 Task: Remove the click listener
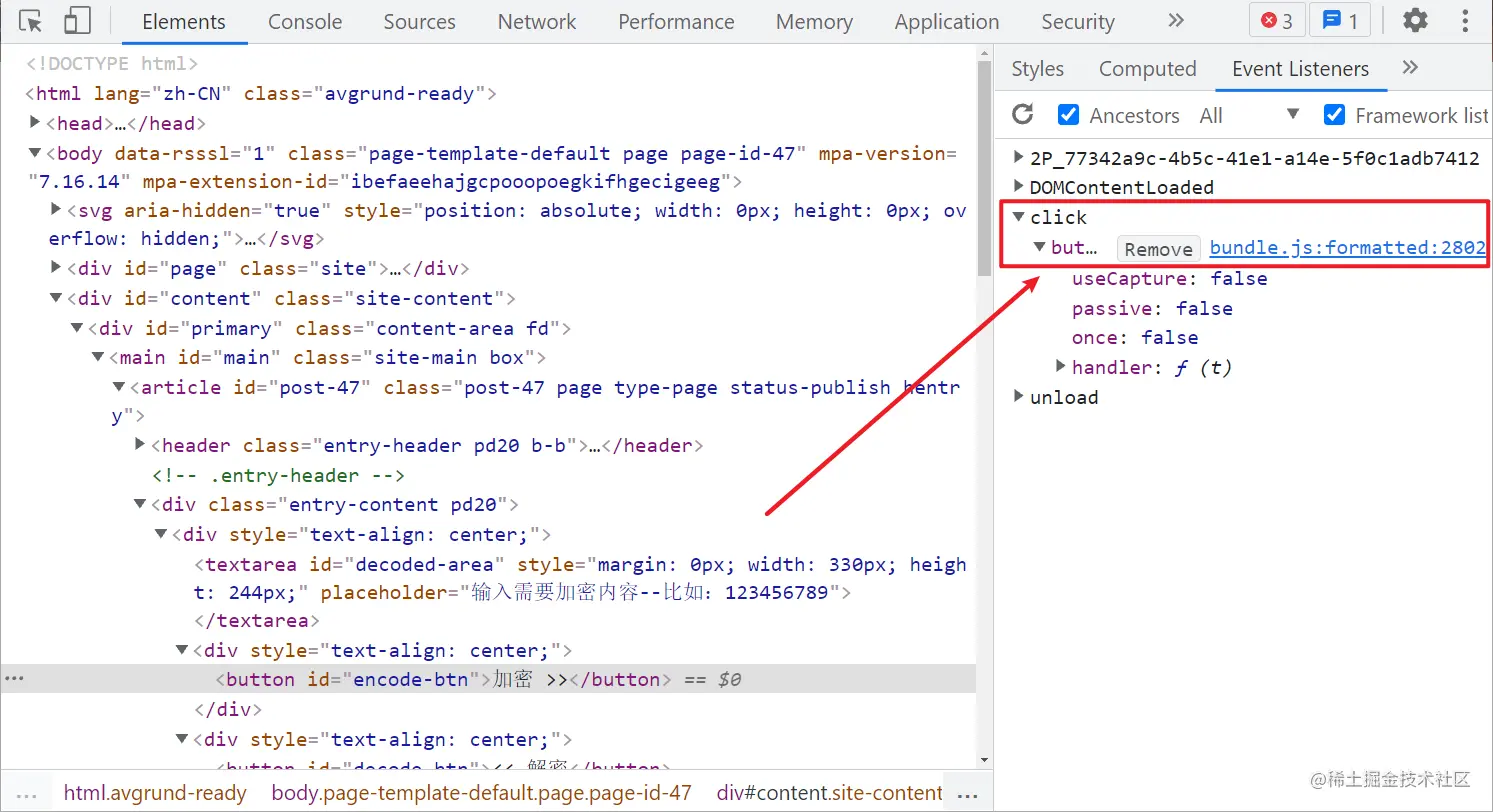[x=1158, y=249]
